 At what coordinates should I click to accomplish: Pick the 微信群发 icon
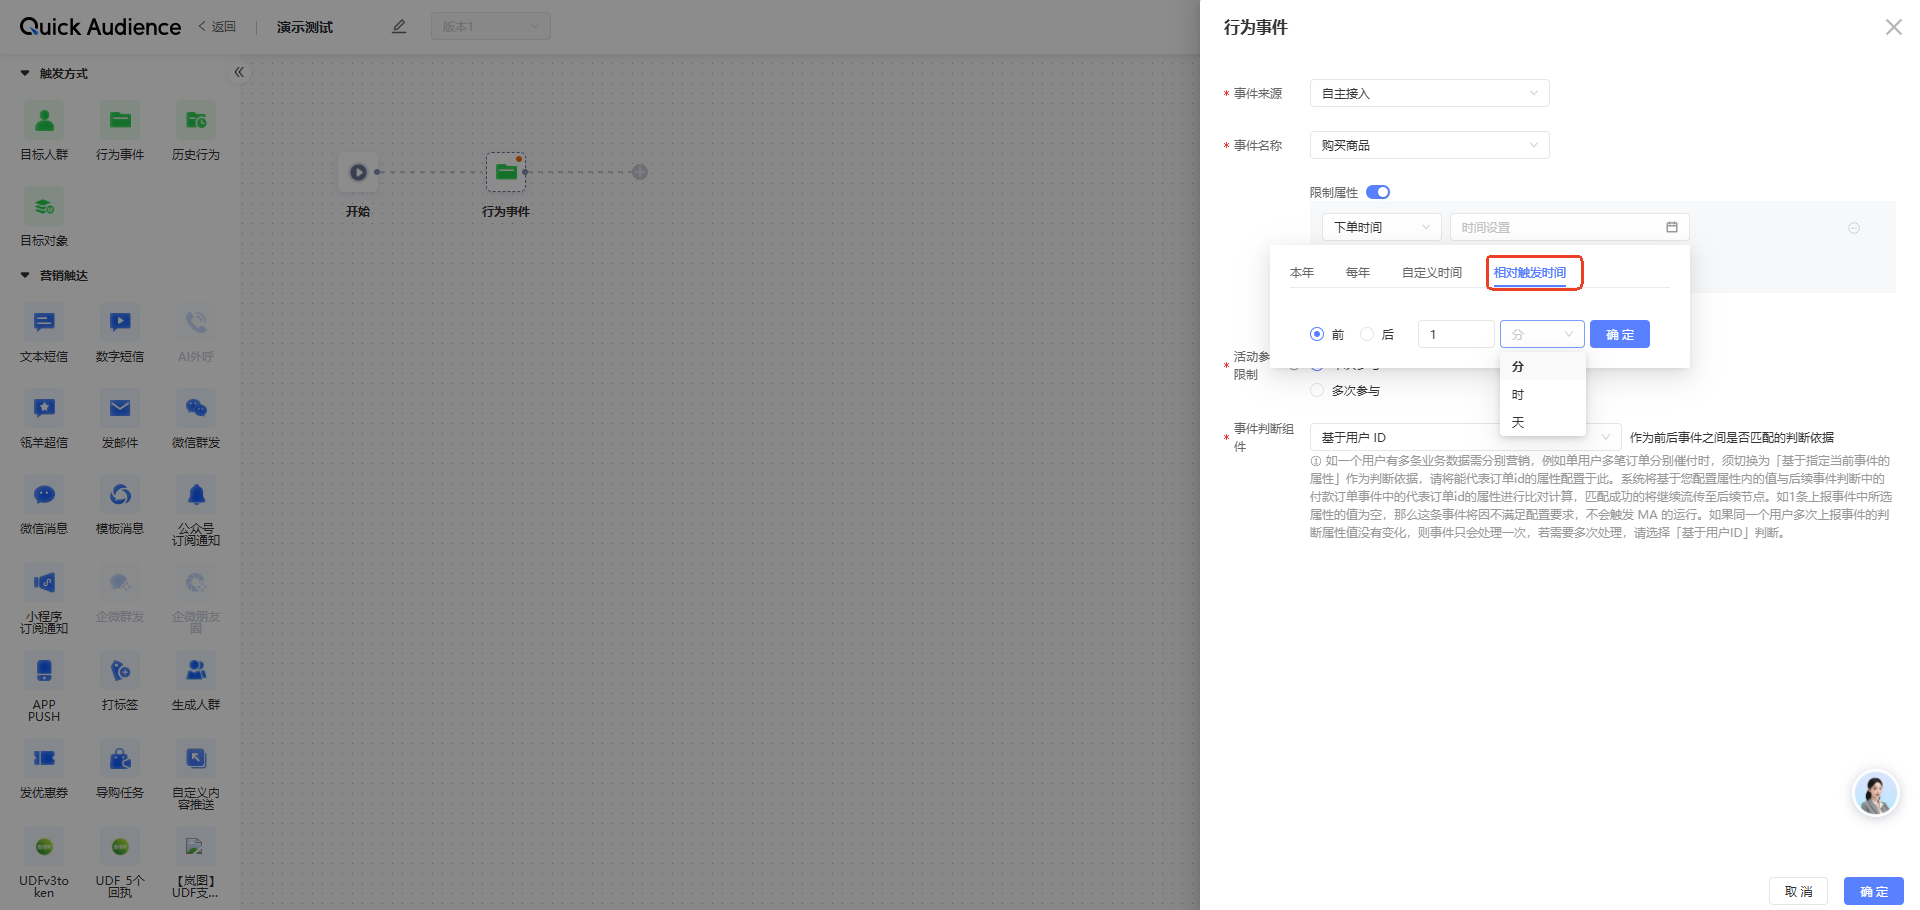[196, 408]
